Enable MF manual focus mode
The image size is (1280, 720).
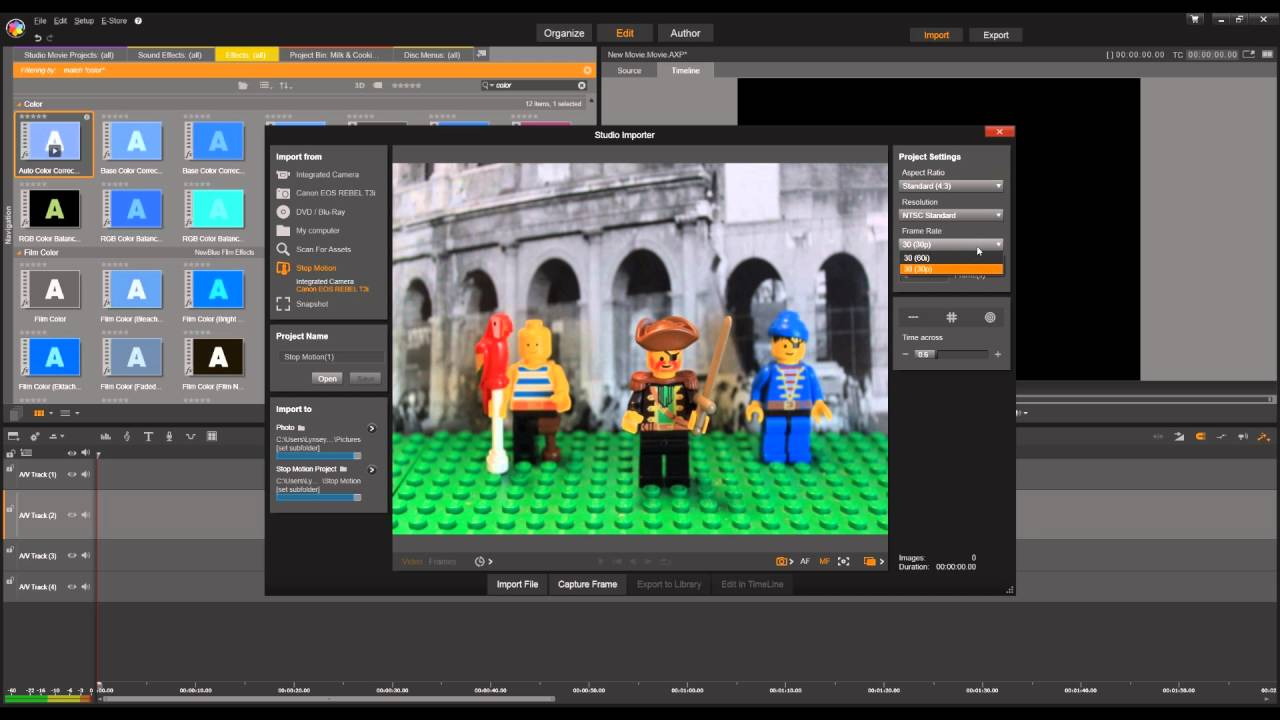pos(824,562)
